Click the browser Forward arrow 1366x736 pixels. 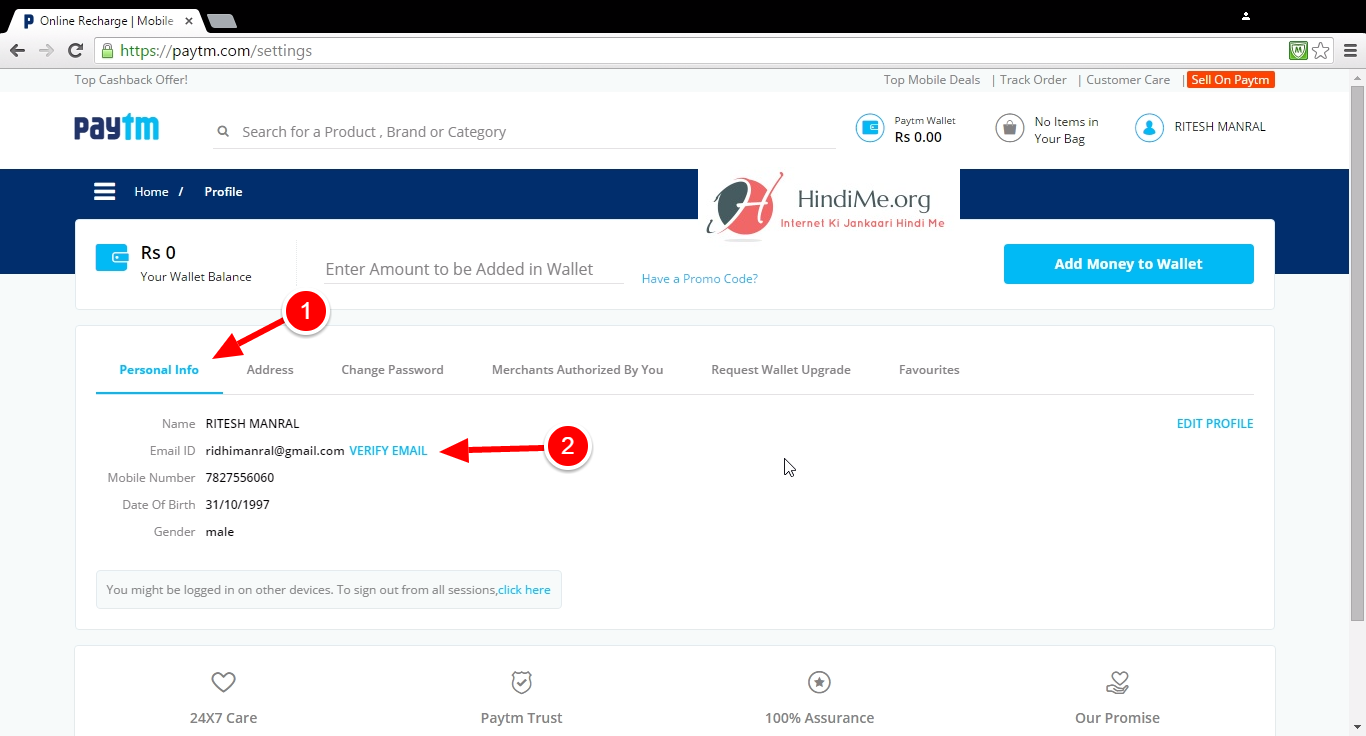click(46, 50)
